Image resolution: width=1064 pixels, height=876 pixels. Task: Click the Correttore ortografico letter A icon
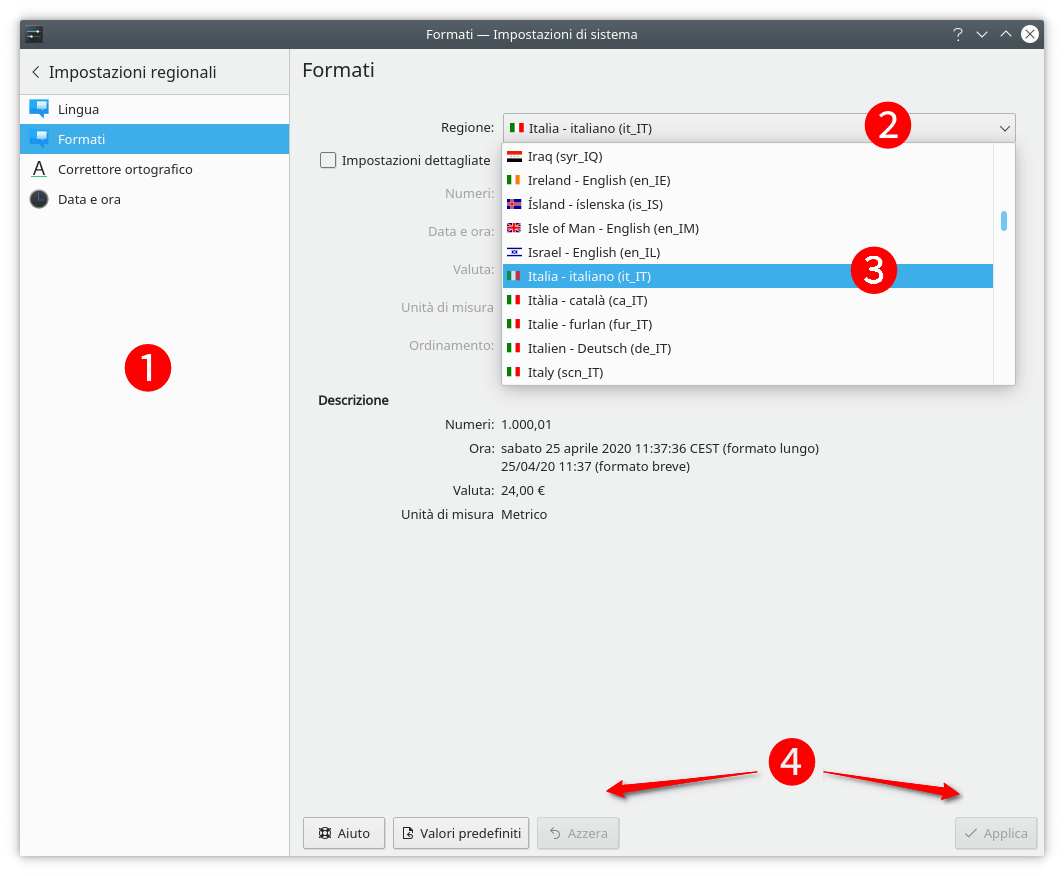39,169
